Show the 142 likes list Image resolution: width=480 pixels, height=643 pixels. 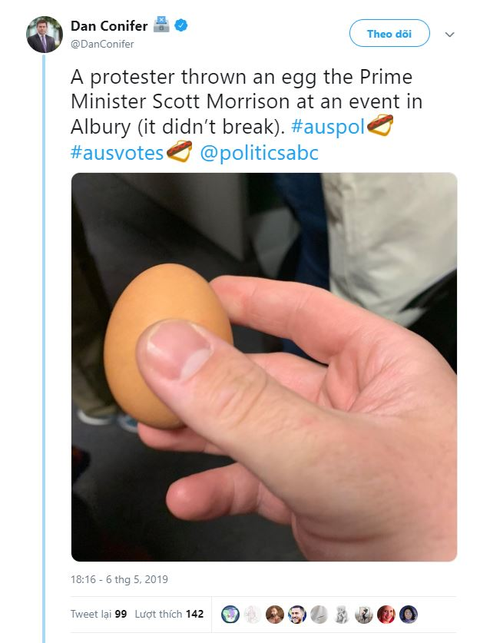[x=169, y=614]
